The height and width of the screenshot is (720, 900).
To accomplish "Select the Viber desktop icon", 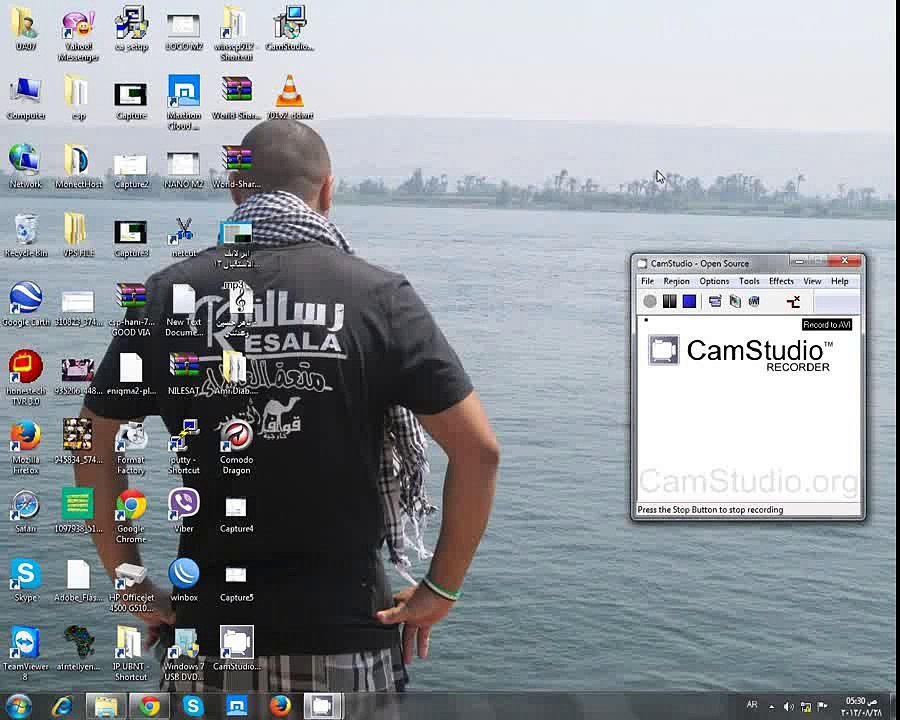I will 184,511.
